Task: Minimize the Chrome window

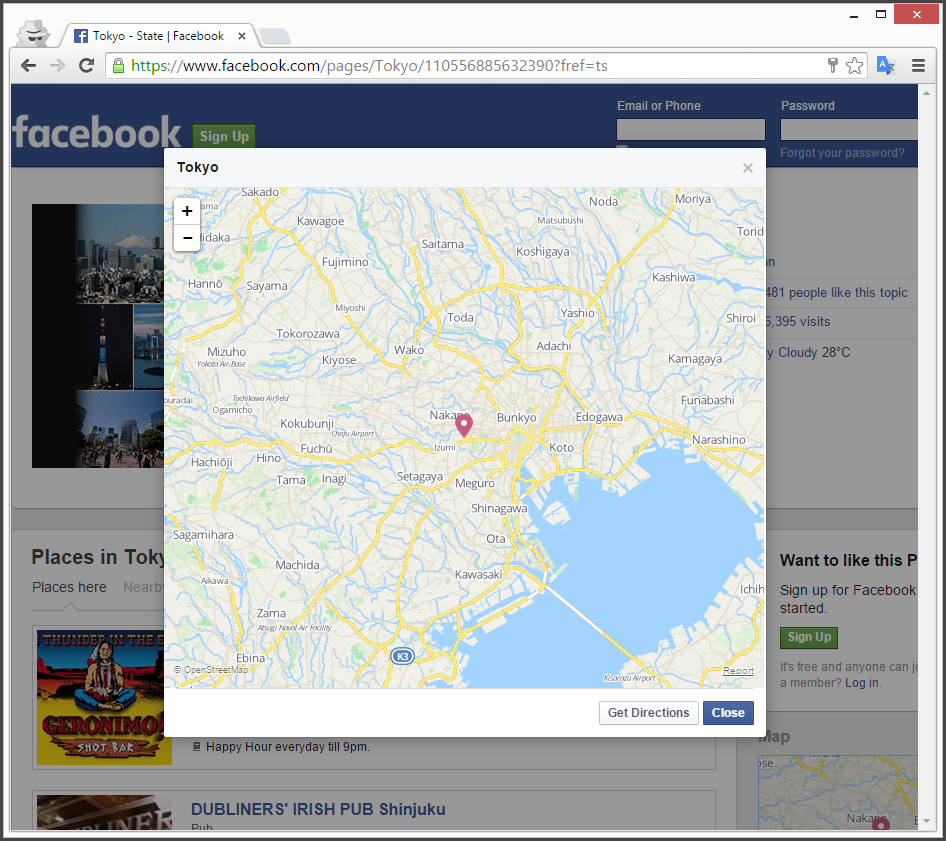Action: tap(854, 14)
